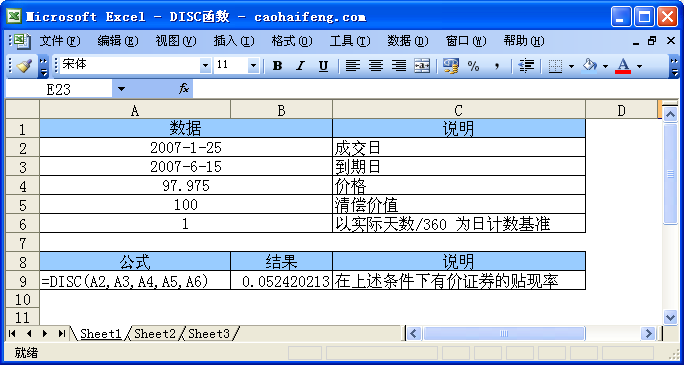Open the font name dropdown 宋体
Image resolution: width=684 pixels, height=365 pixels.
(205, 66)
